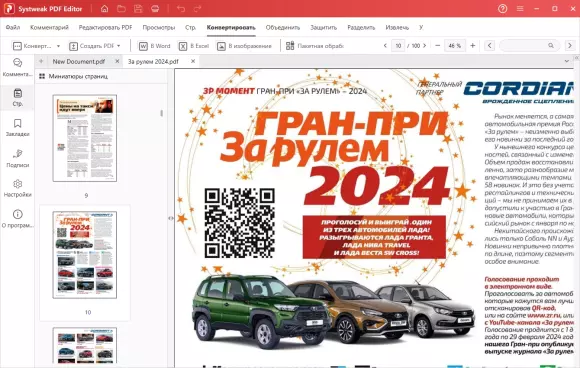
Task: Print document via the printer icon
Action: (155, 9)
